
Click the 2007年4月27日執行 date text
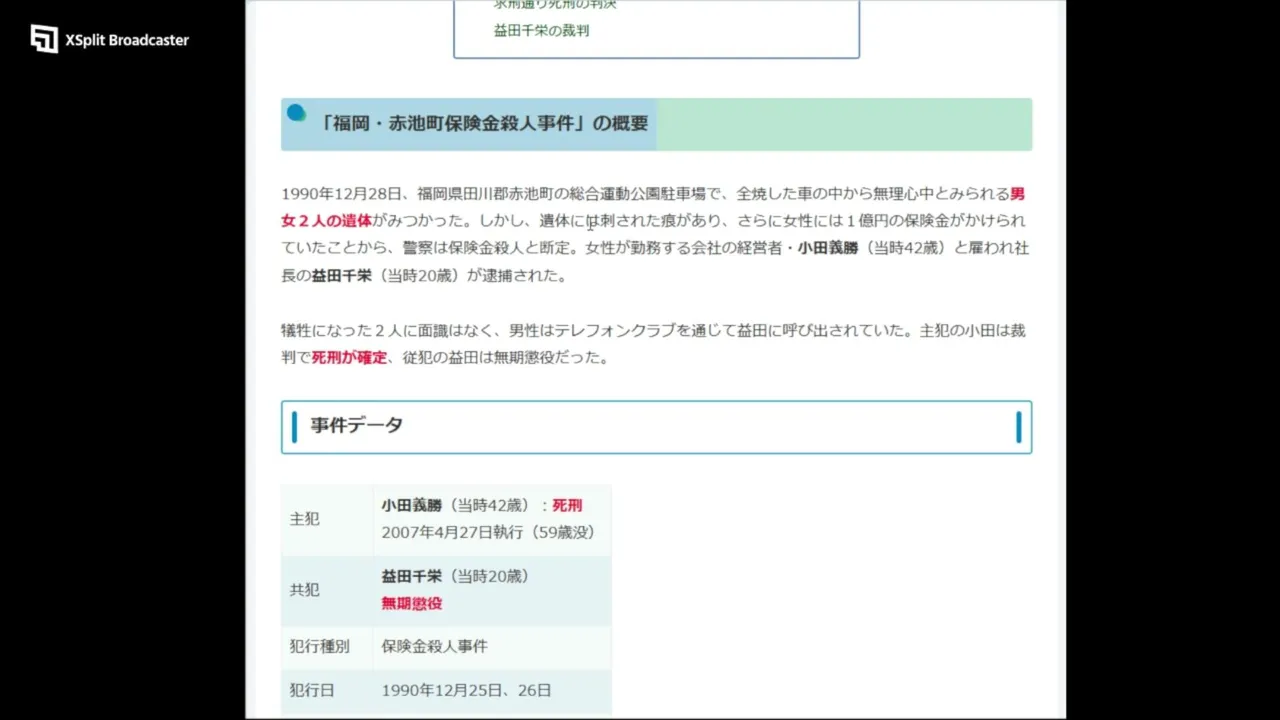(x=452, y=533)
